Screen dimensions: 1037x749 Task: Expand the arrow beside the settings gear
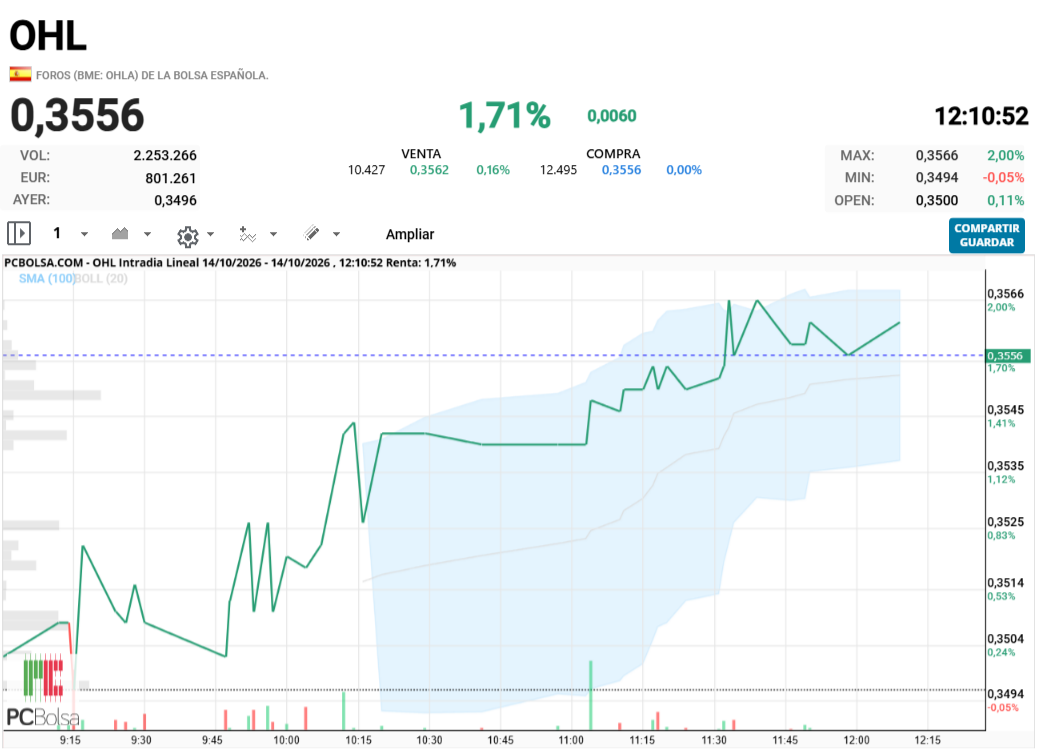210,234
